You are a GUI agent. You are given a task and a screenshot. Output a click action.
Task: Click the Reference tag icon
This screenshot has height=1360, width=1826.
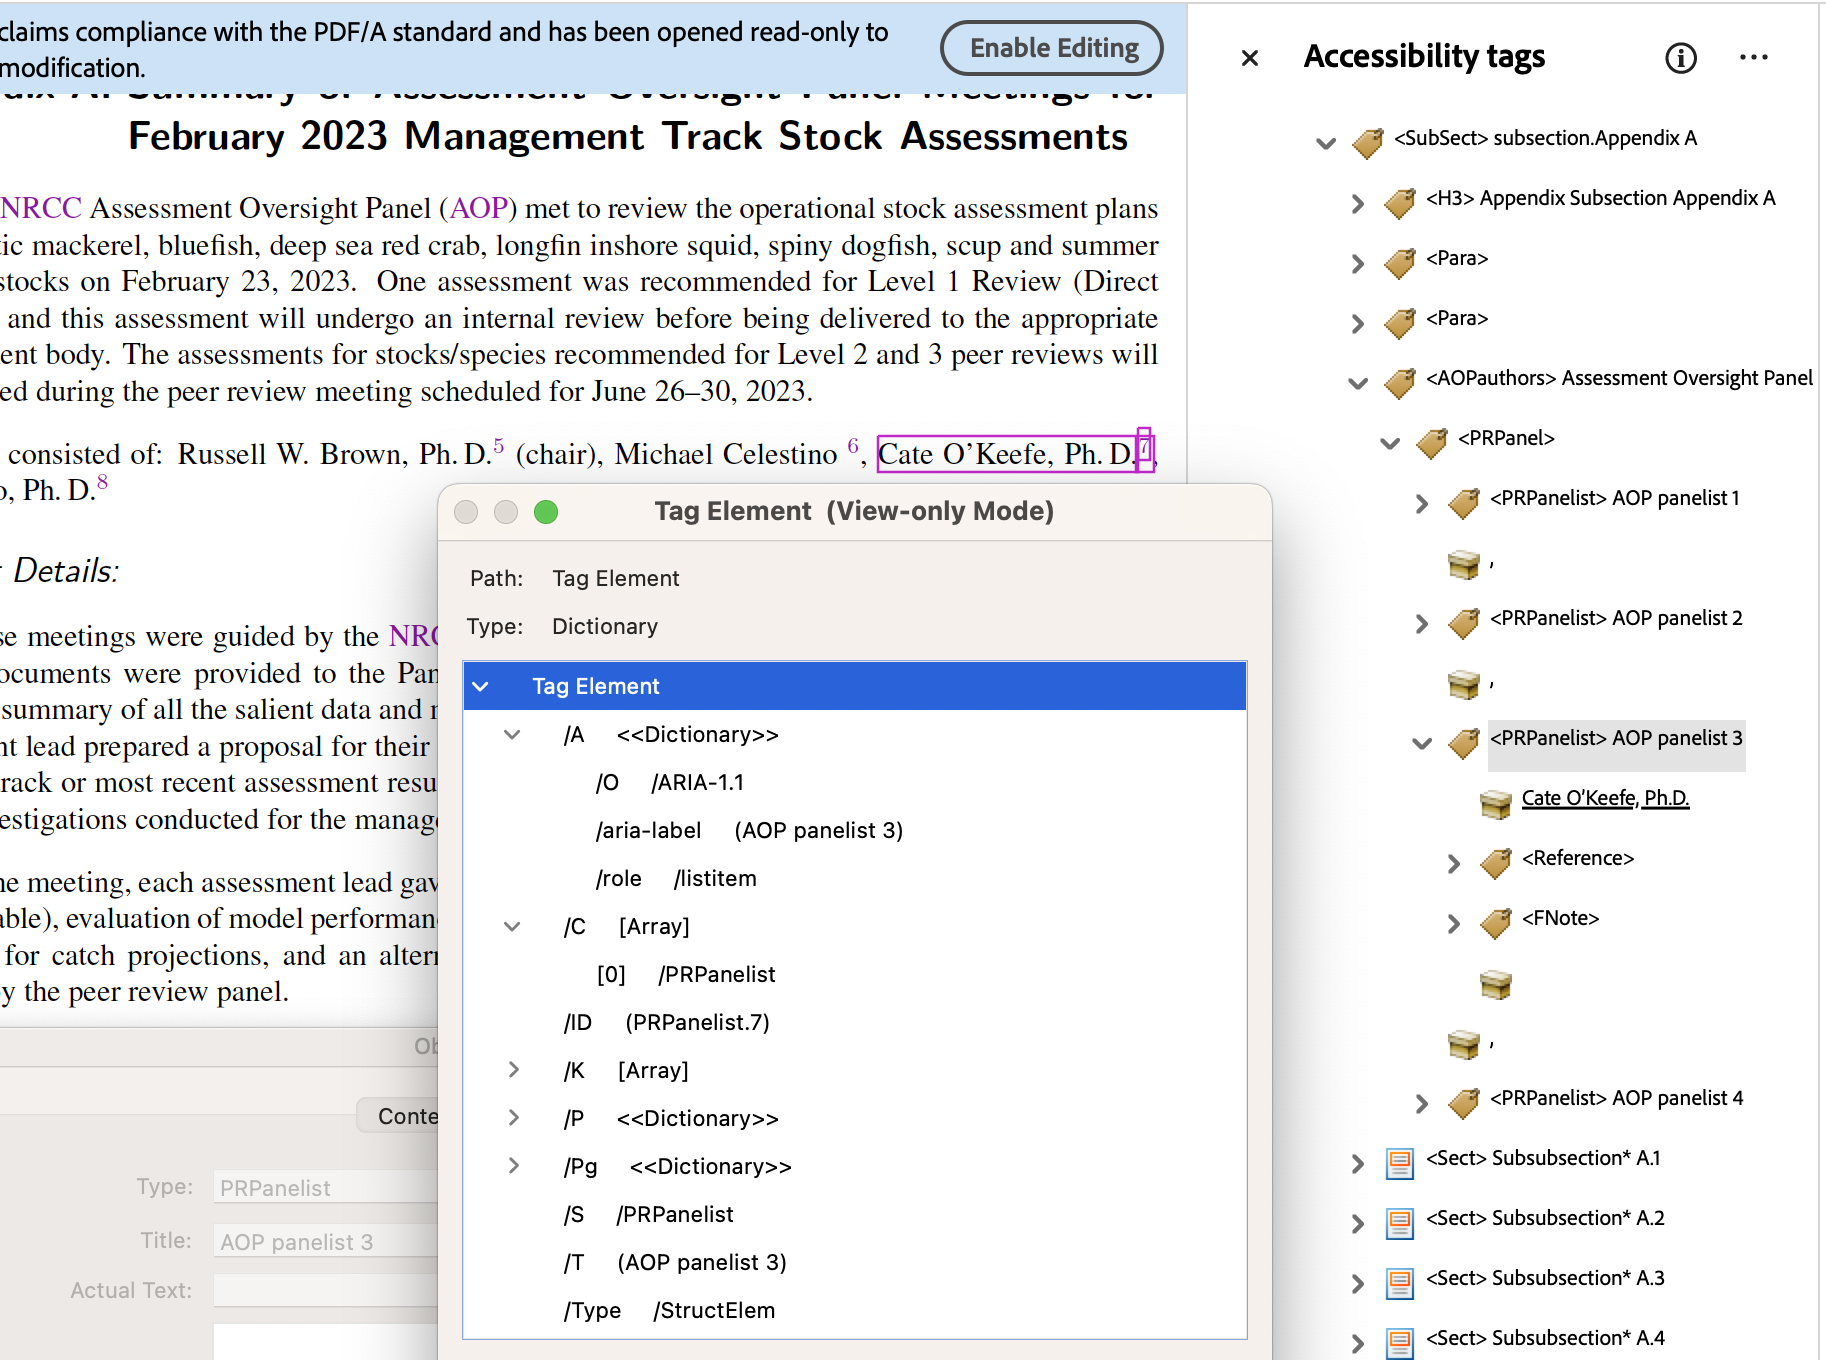1495,861
